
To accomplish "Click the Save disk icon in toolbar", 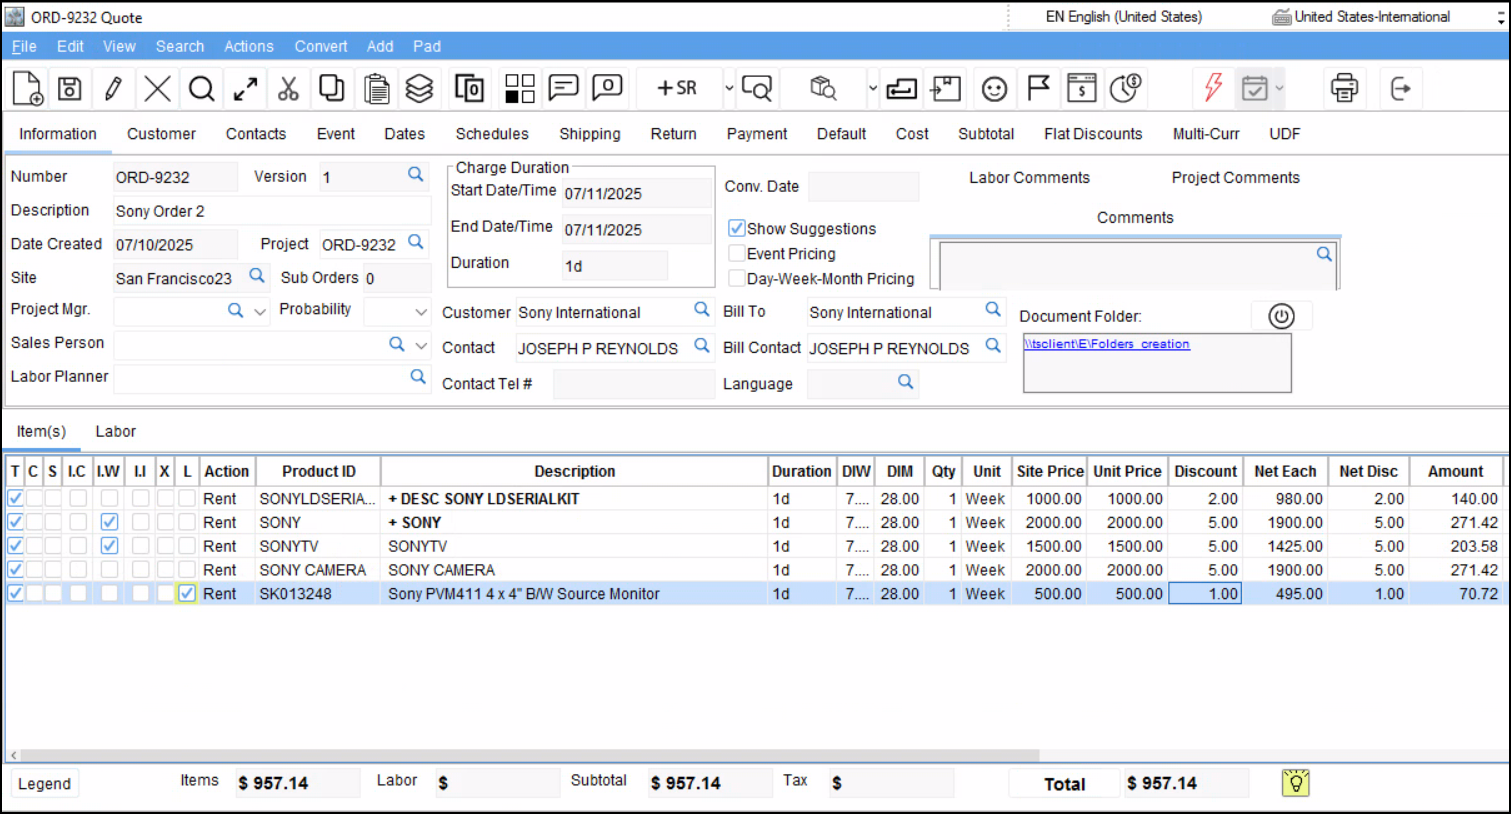I will pos(70,89).
